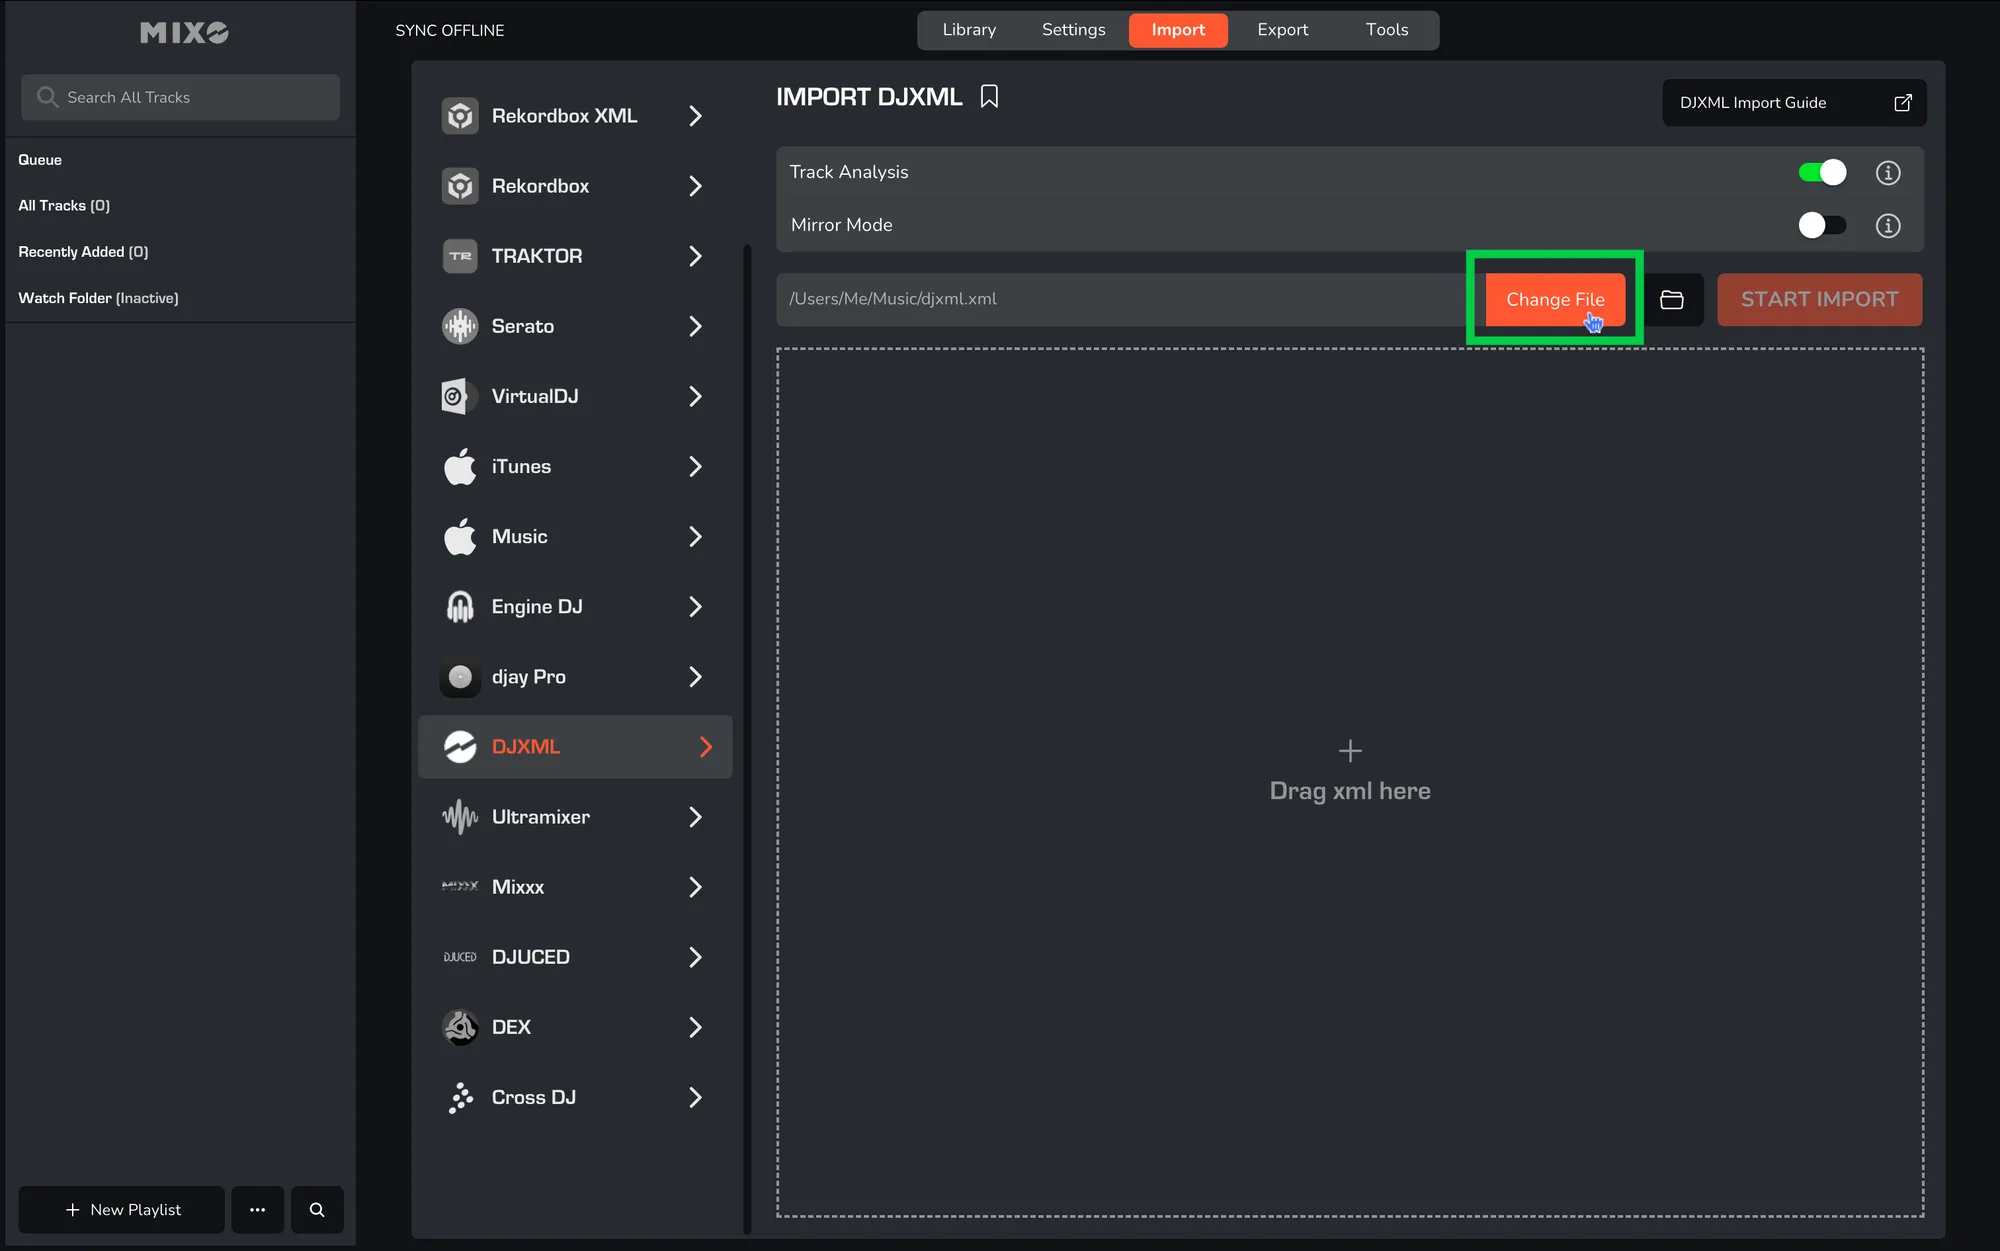Click the Search All Tracks field

click(181, 98)
